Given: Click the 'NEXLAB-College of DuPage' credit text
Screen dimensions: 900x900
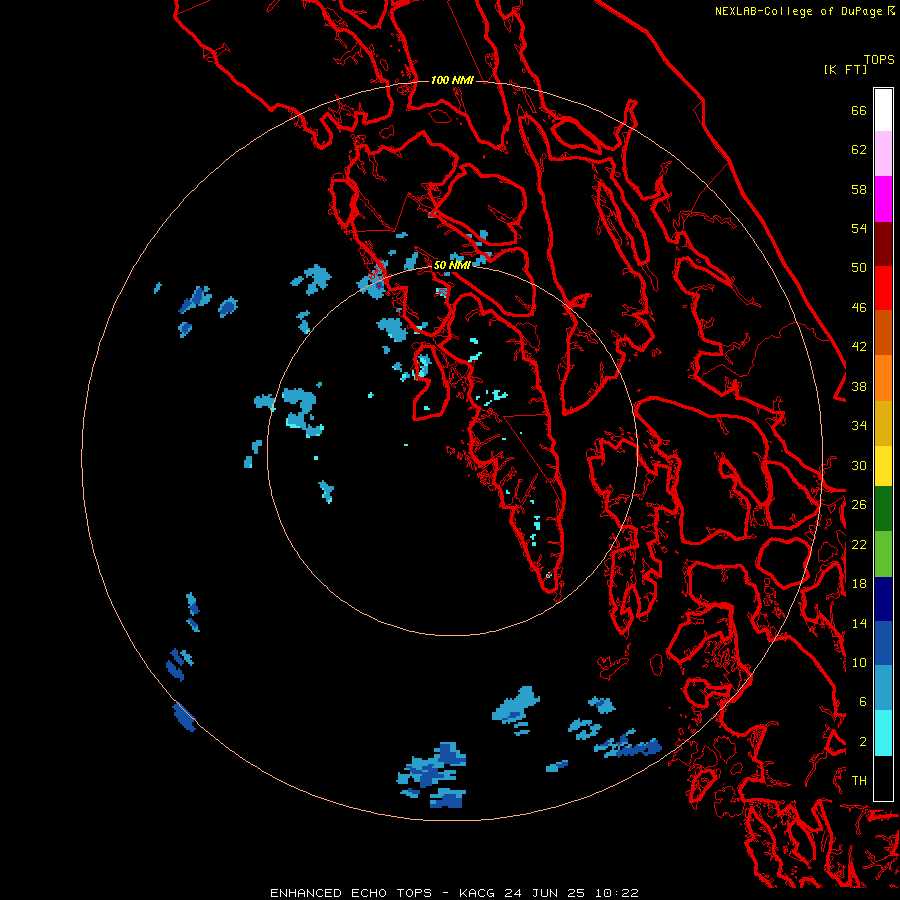Looking at the screenshot, I should [x=799, y=11].
